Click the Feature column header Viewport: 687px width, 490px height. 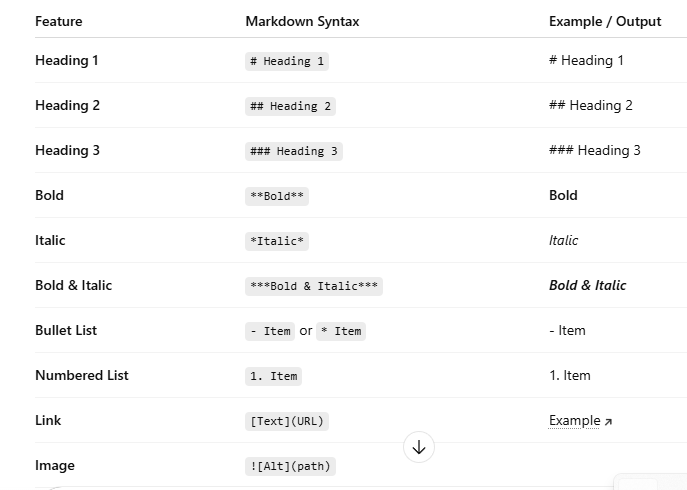pos(59,21)
